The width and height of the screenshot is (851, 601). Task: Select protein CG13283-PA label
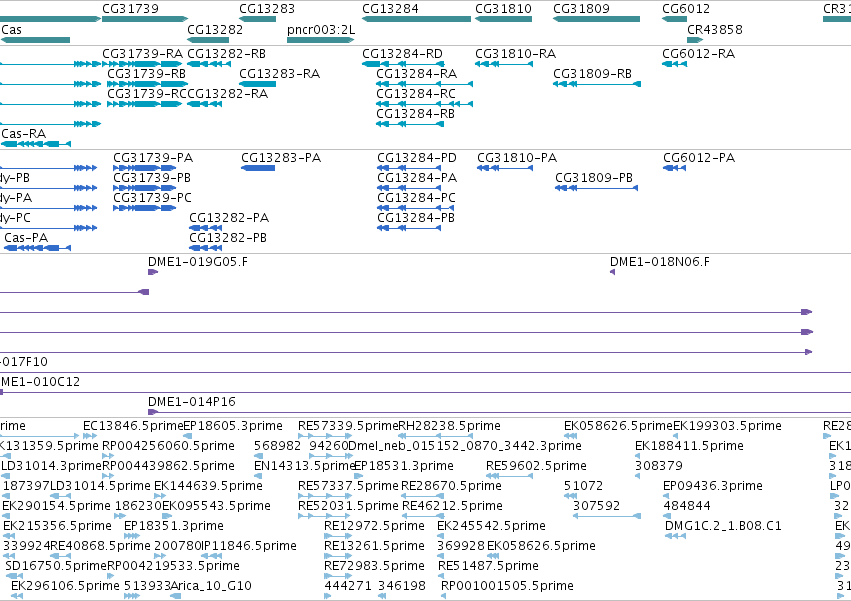coord(281,158)
